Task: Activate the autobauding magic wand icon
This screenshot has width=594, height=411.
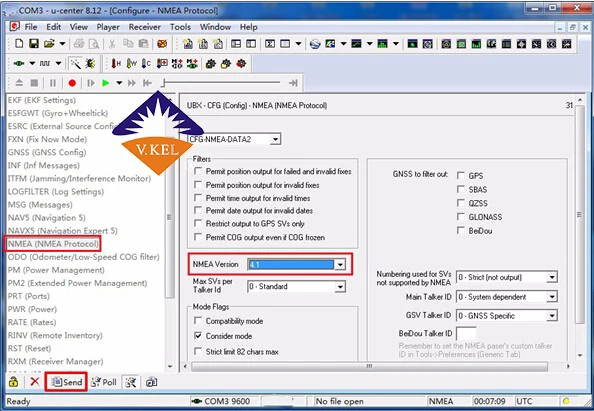Action: click(75, 63)
